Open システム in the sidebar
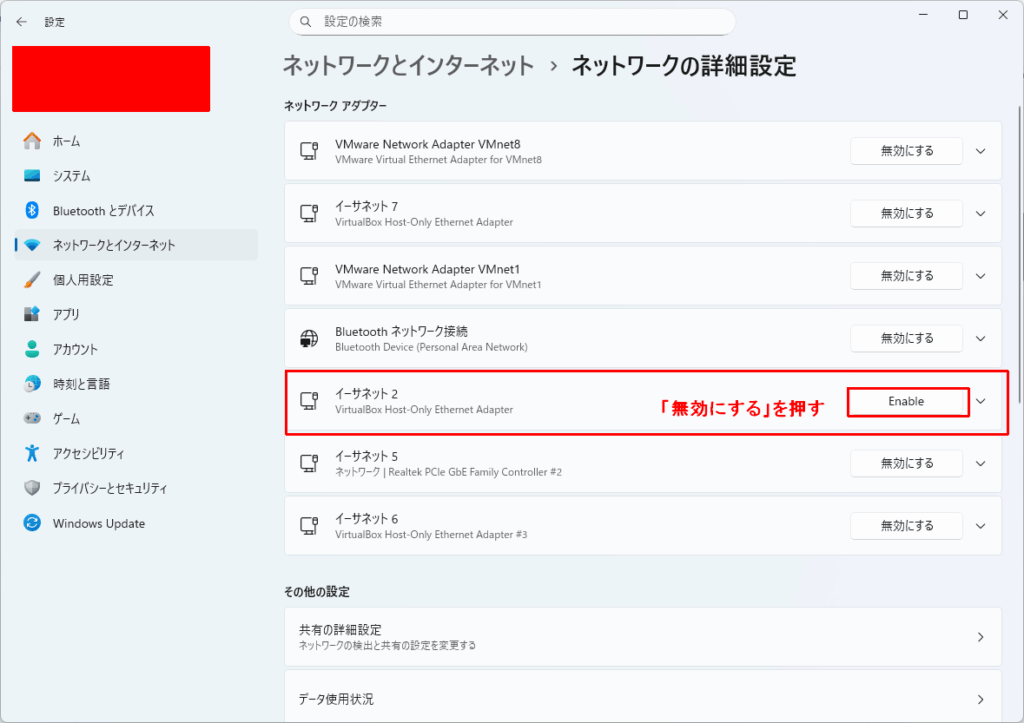This screenshot has height=723, width=1024. pyautogui.click(x=72, y=176)
